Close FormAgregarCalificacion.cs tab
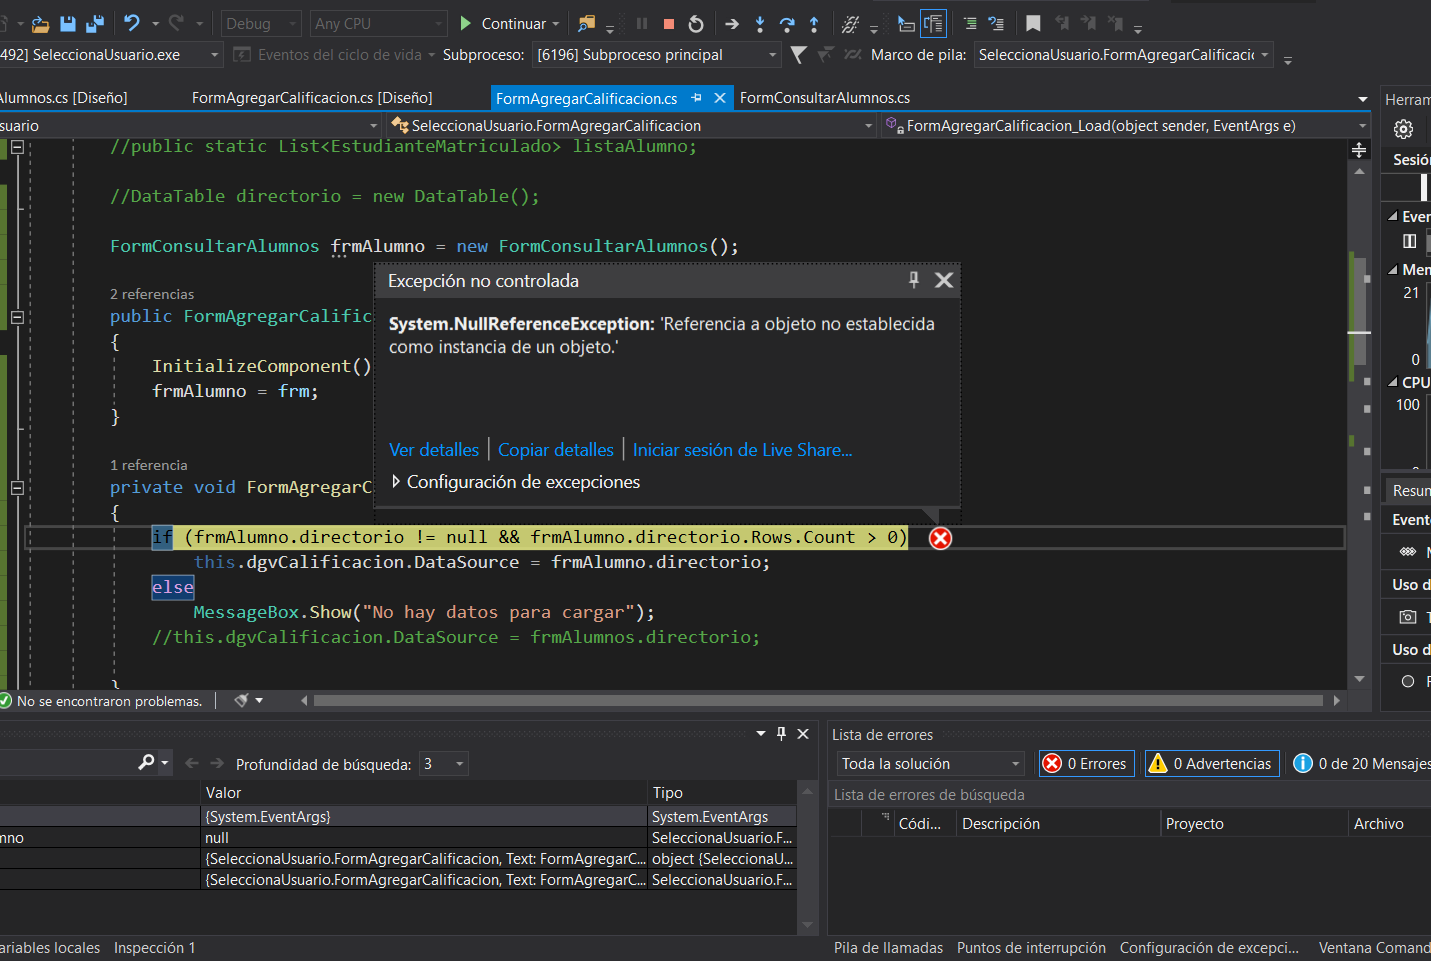 (x=719, y=98)
